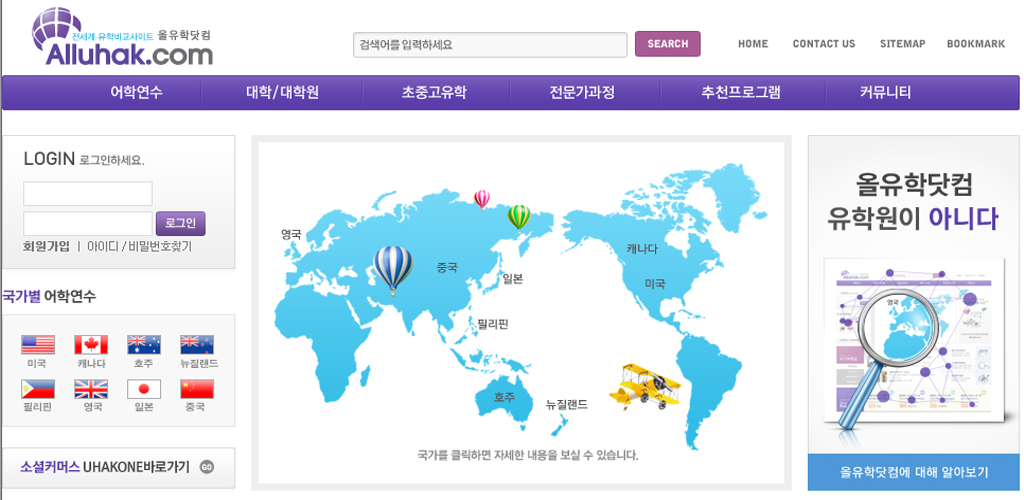The height and width of the screenshot is (500, 1024).
Task: Click the 뉴질랜드 label under the flag
Action: pyautogui.click(x=199, y=364)
